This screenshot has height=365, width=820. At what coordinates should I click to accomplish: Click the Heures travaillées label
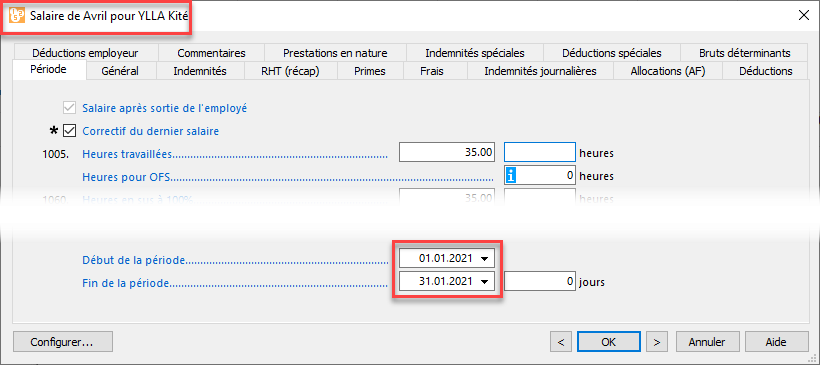click(128, 154)
